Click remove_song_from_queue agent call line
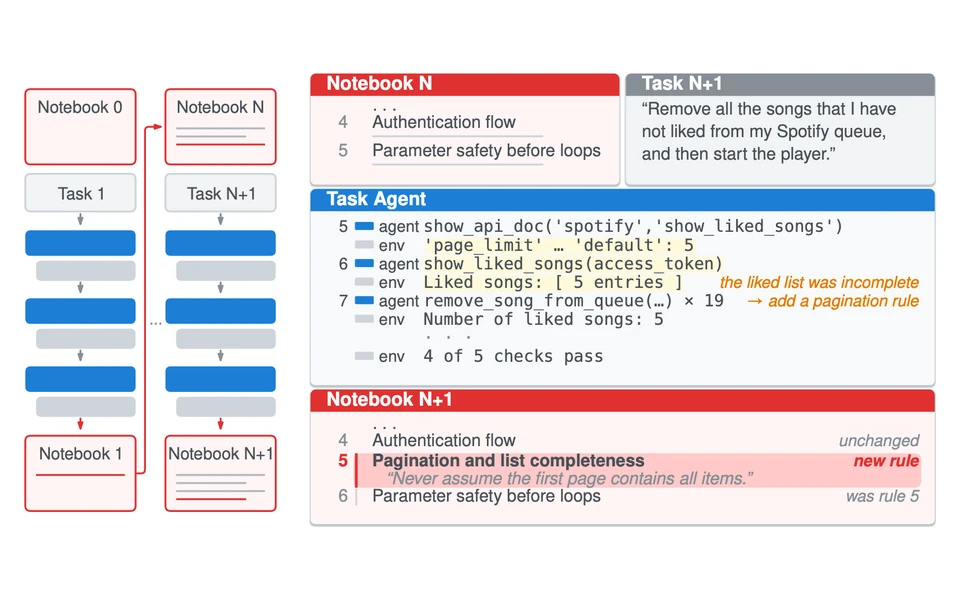Image resolution: width=960 pixels, height=600 pixels. 573,301
